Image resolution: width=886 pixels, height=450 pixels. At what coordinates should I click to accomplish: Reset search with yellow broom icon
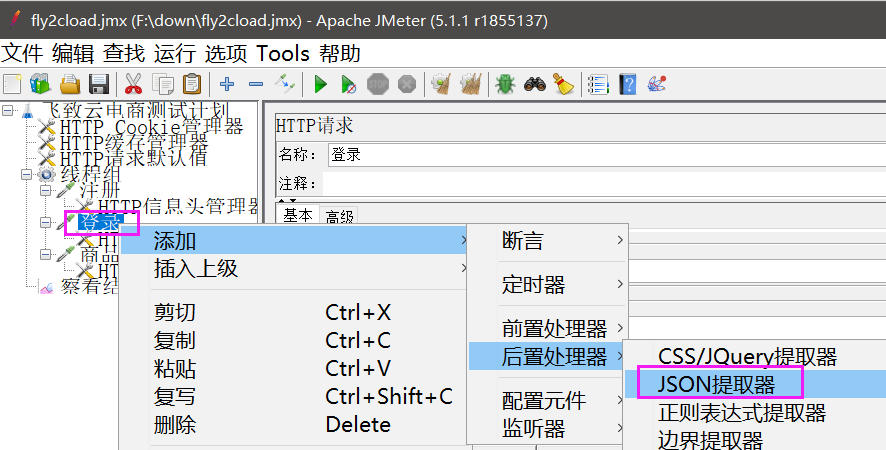(563, 84)
